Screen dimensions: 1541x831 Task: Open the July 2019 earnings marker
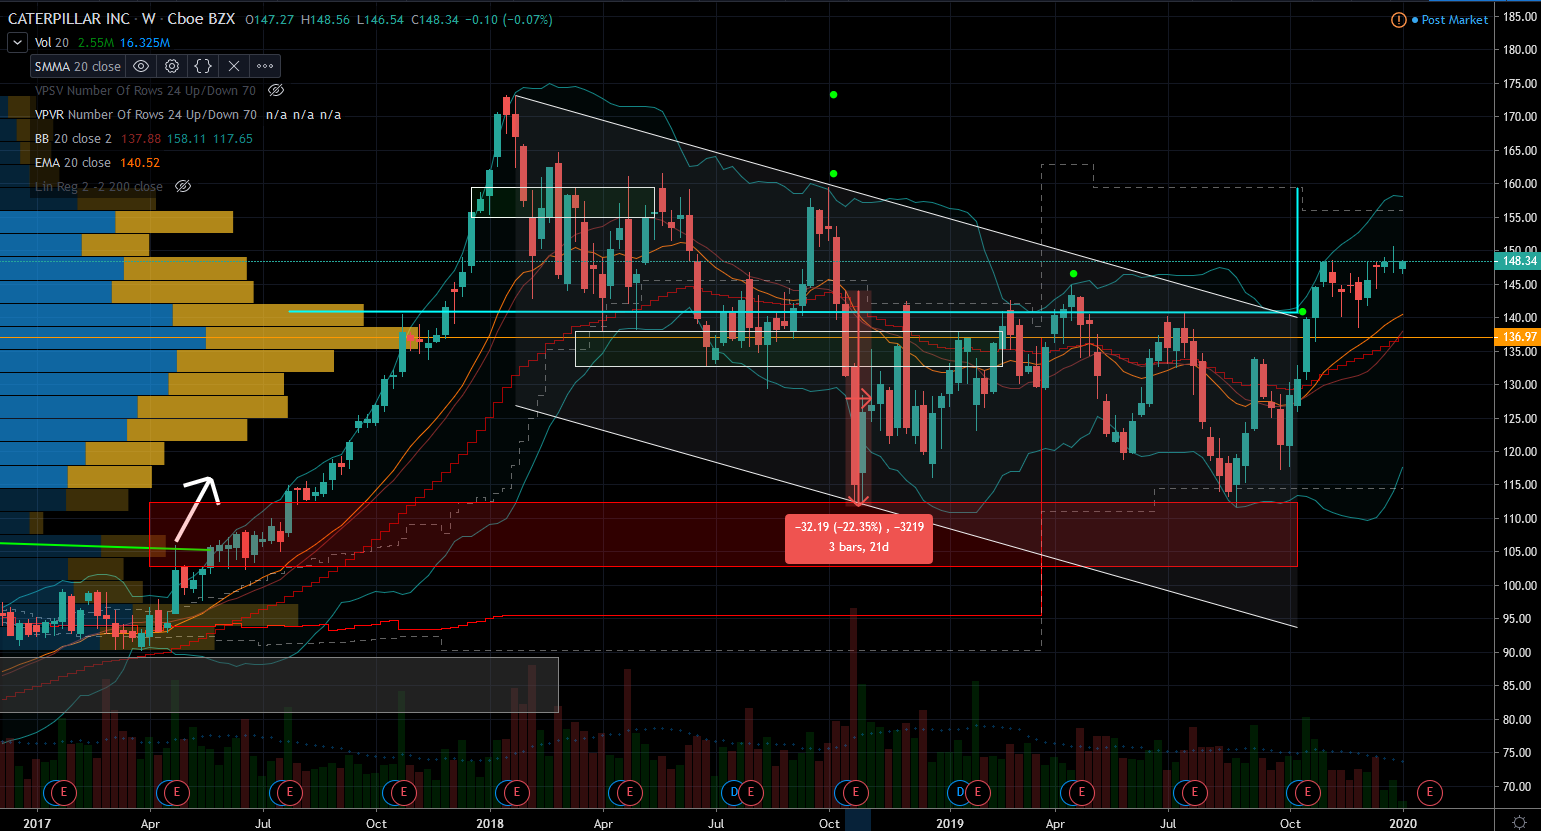[x=1194, y=792]
